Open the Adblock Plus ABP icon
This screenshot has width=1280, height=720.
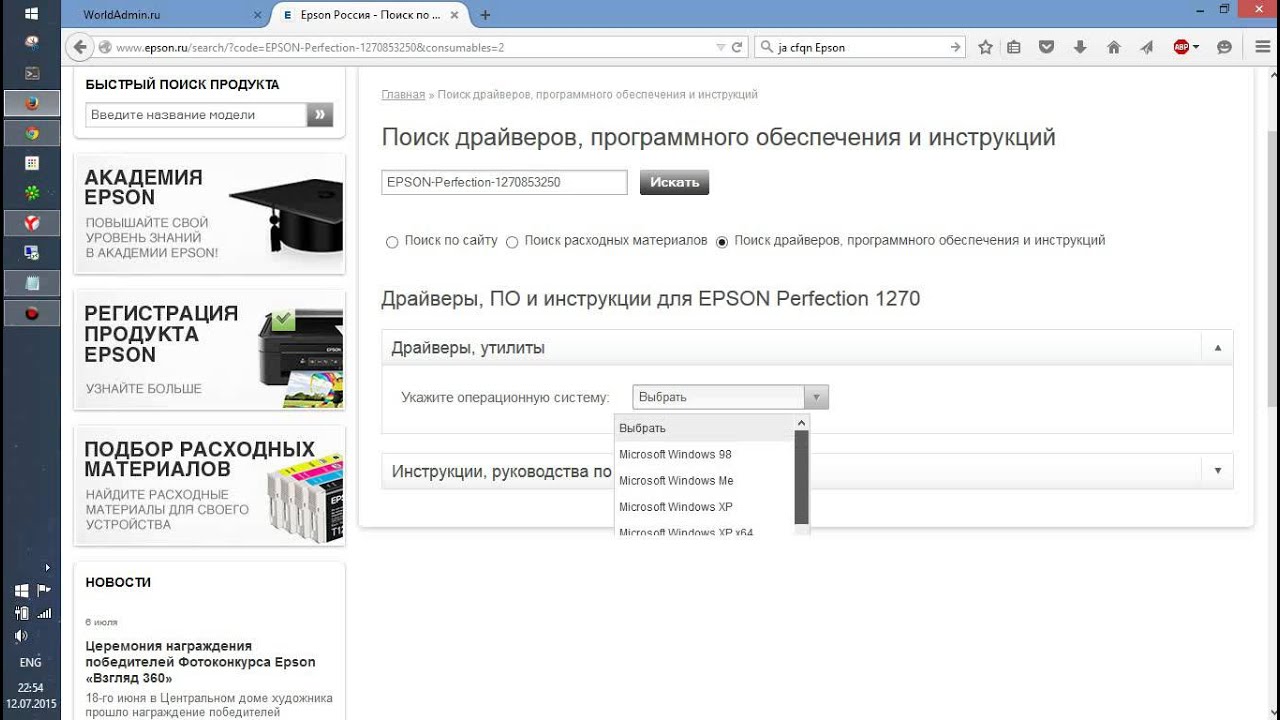pyautogui.click(x=1181, y=47)
